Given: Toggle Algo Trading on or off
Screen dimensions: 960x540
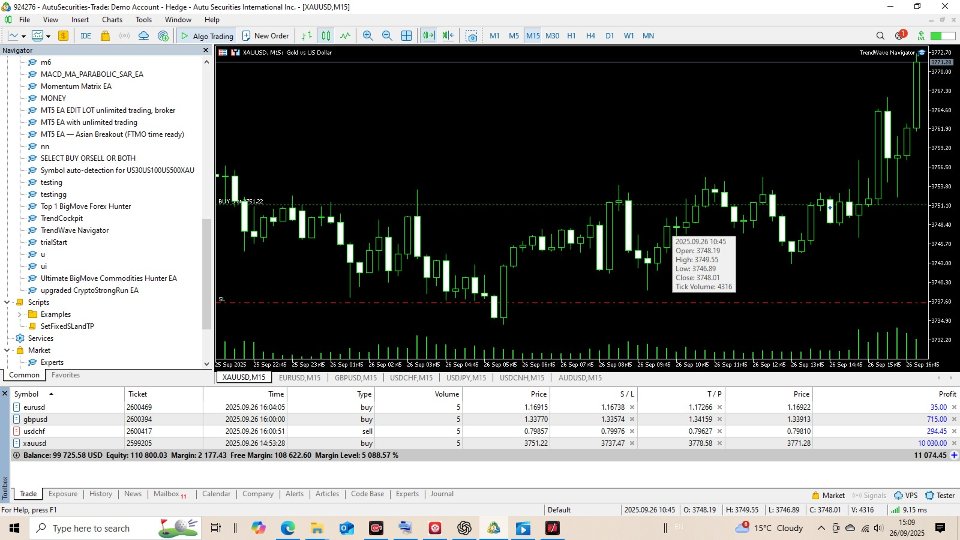Looking at the screenshot, I should pos(206,36).
